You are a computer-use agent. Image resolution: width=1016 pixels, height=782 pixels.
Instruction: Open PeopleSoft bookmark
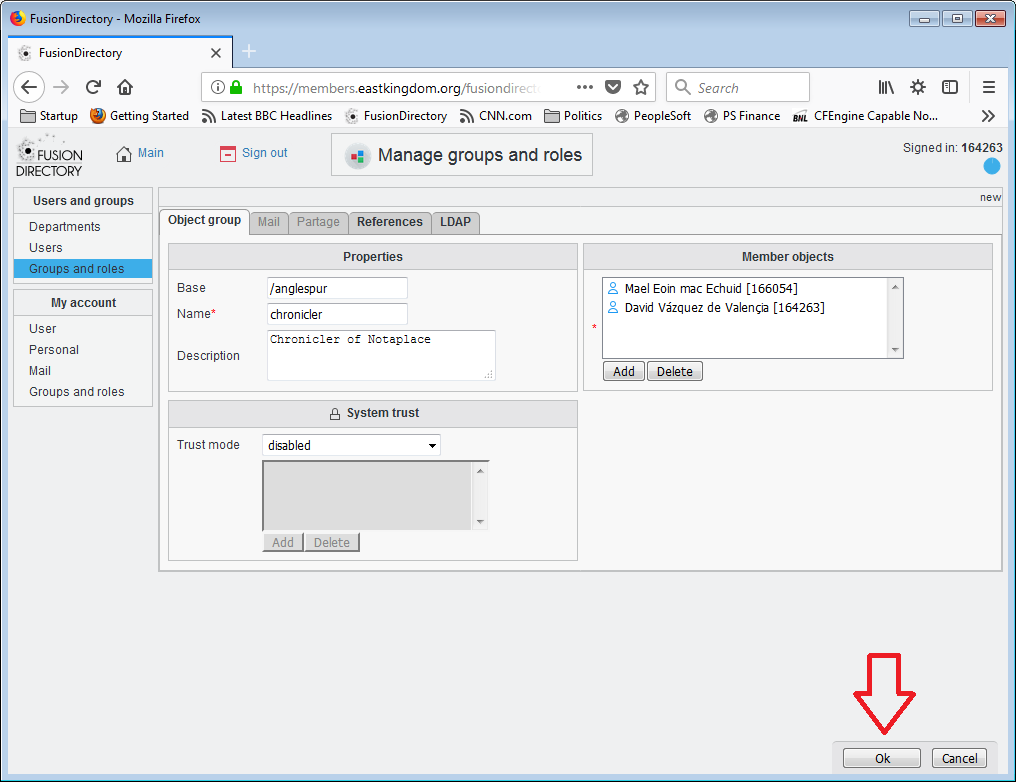[x=652, y=116]
